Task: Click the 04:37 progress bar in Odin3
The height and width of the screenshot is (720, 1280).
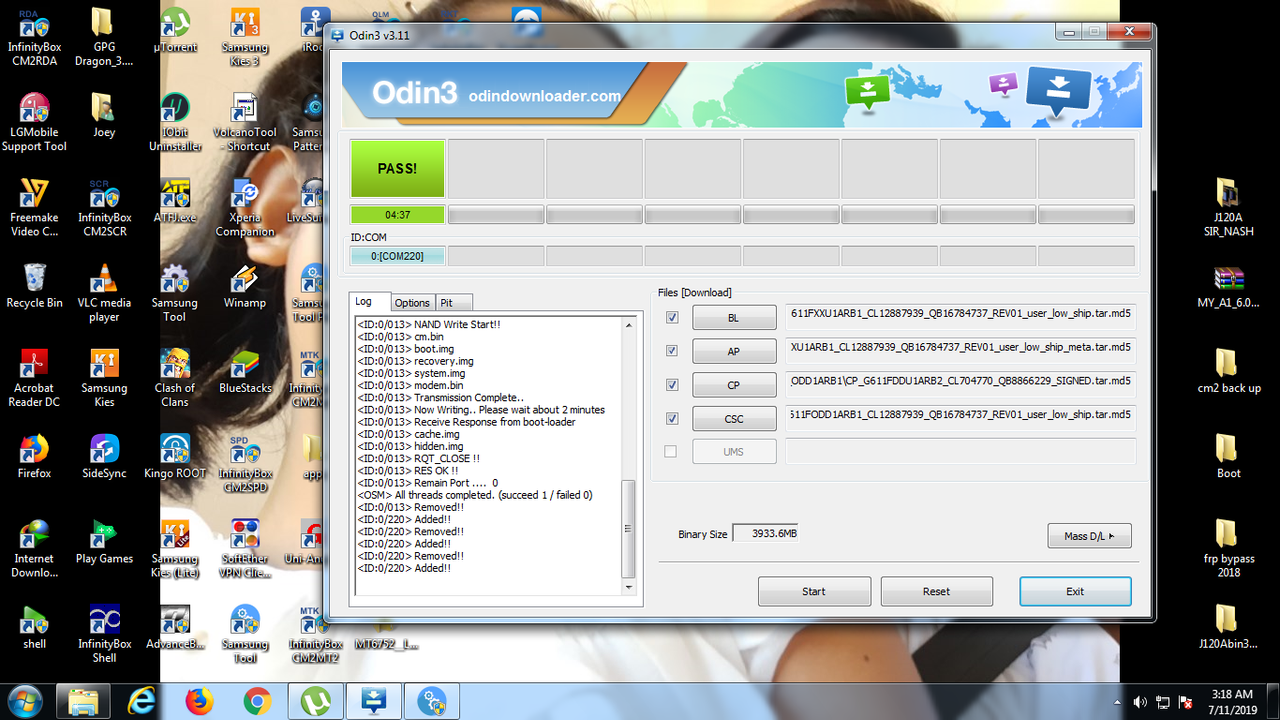Action: coord(397,215)
